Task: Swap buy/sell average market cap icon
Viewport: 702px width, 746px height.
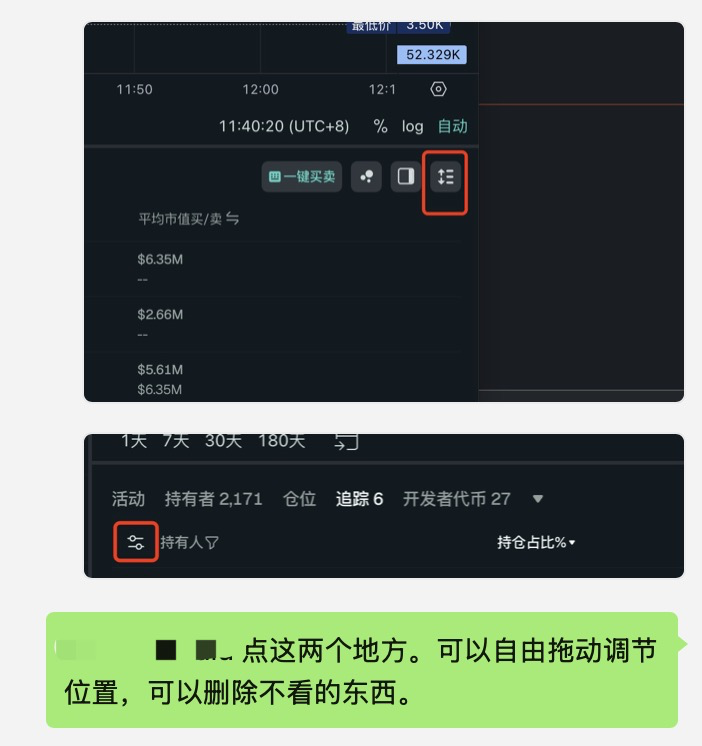Action: 233,218
